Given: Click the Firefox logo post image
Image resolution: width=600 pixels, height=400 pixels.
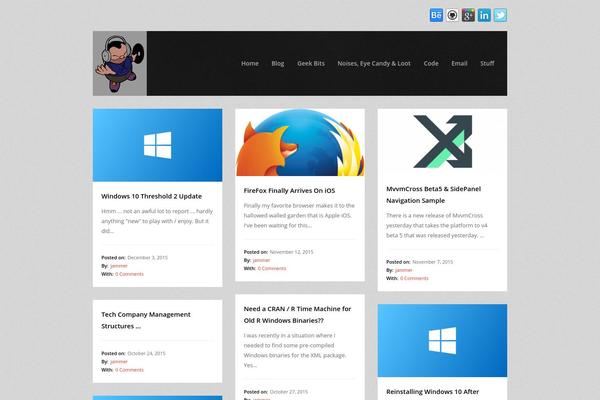Looking at the screenshot, I should click(x=300, y=142).
